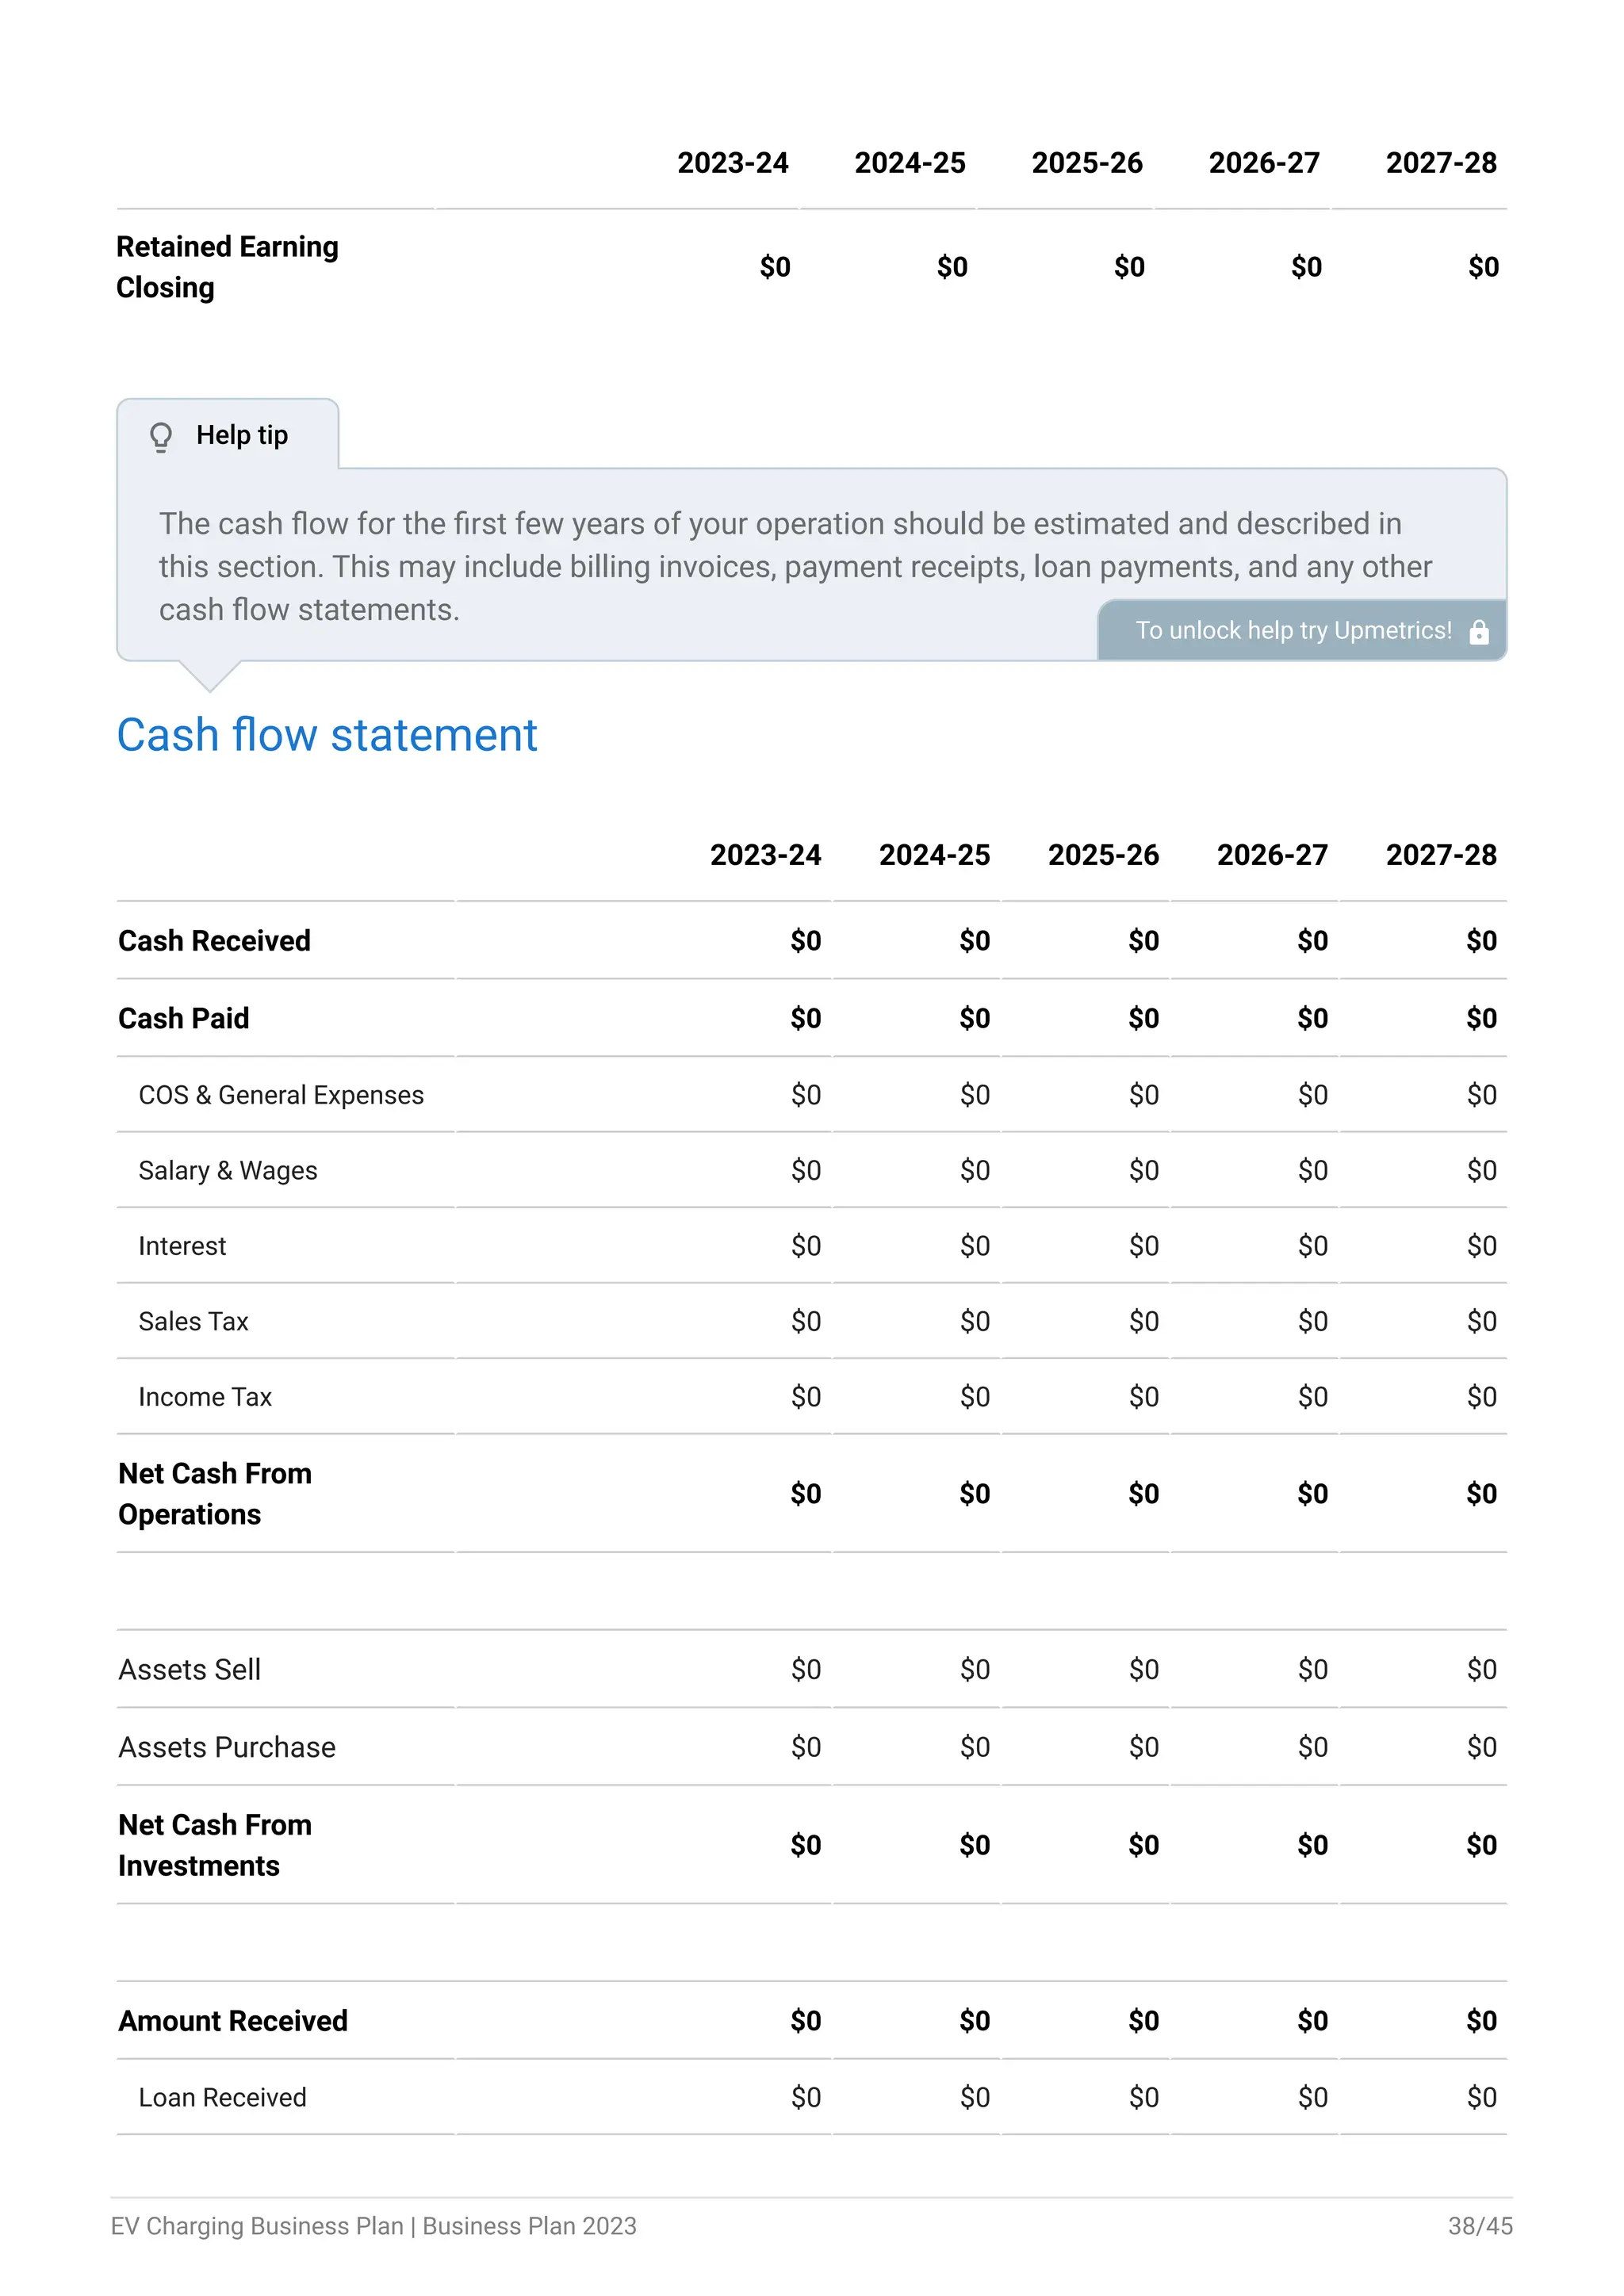The height and width of the screenshot is (2296, 1624).
Task: Click the Assets Purchase row label
Action: [x=227, y=1747]
